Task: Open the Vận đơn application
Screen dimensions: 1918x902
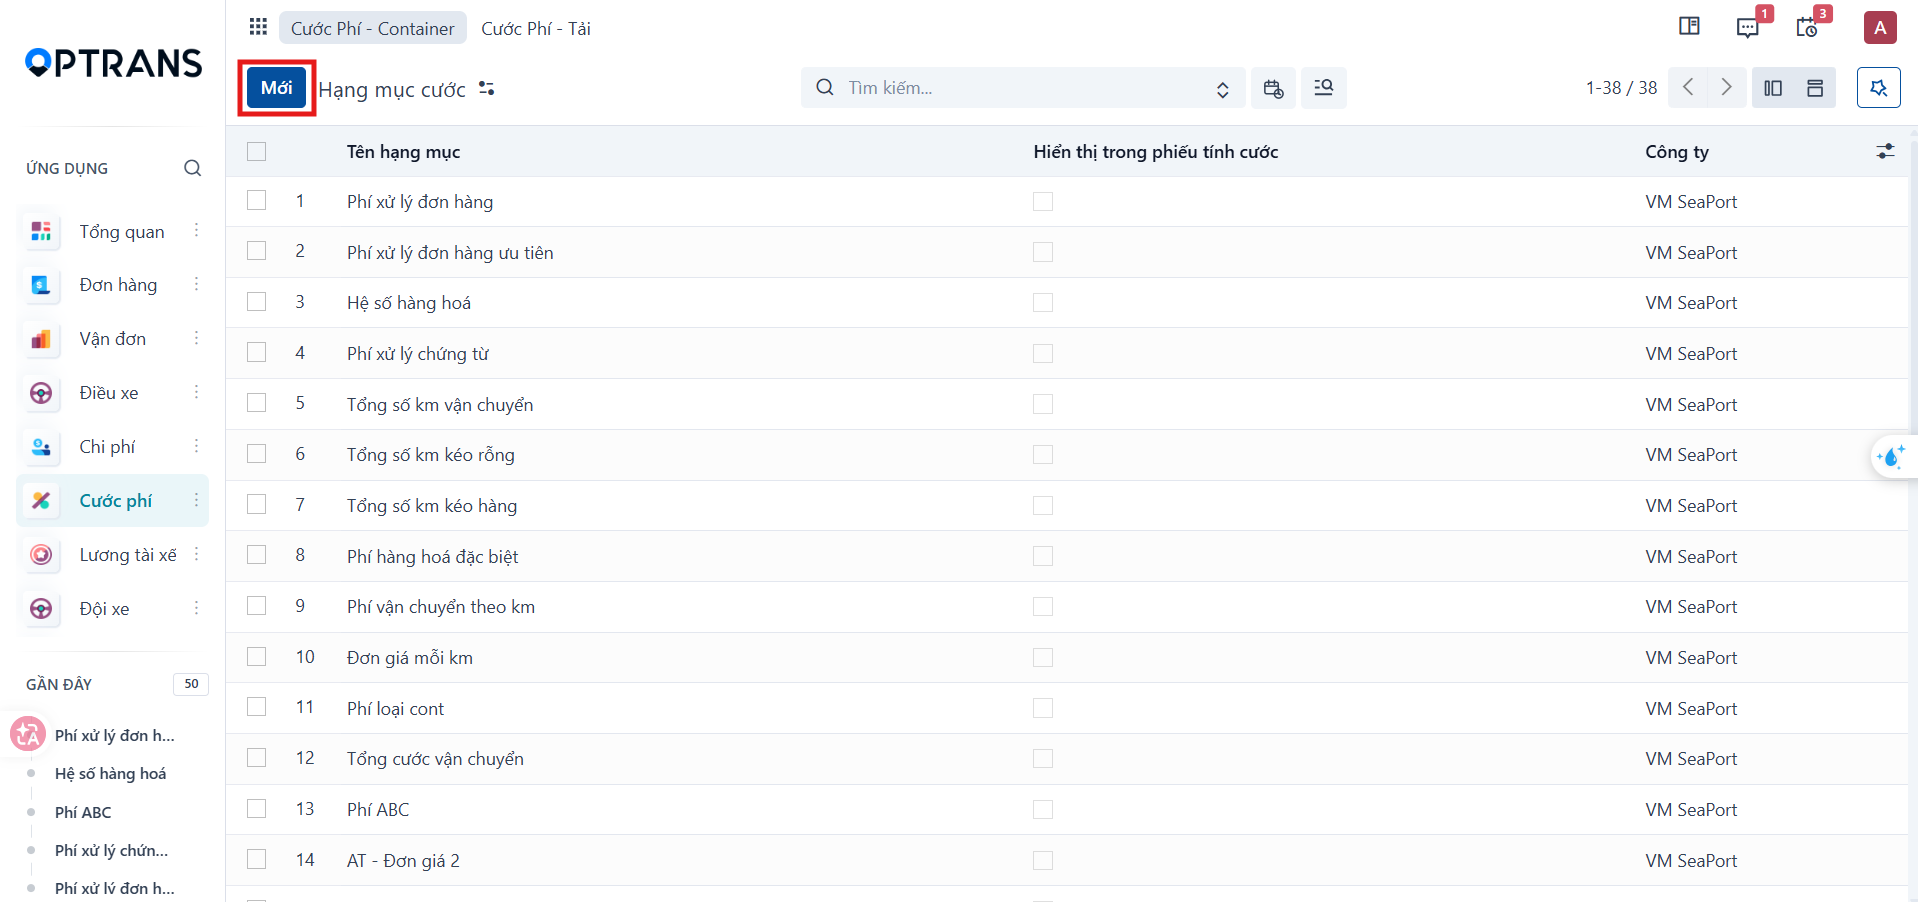Action: 112,339
